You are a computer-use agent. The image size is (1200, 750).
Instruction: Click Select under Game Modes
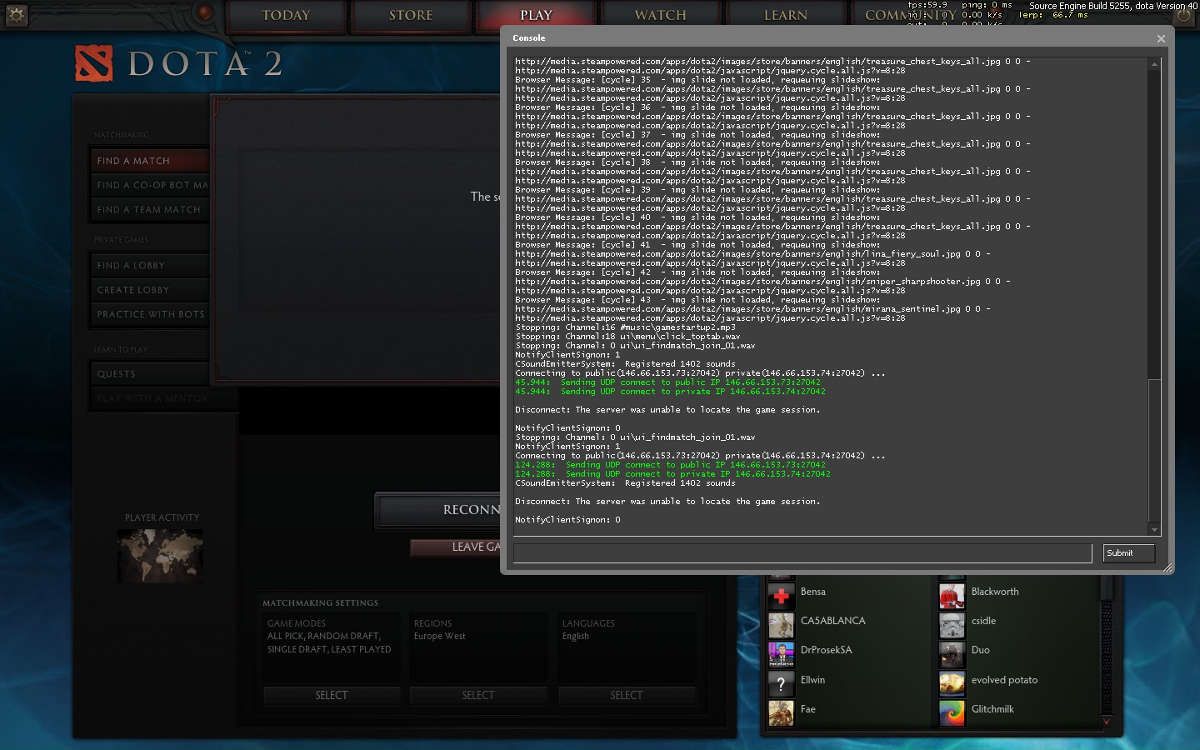click(332, 695)
